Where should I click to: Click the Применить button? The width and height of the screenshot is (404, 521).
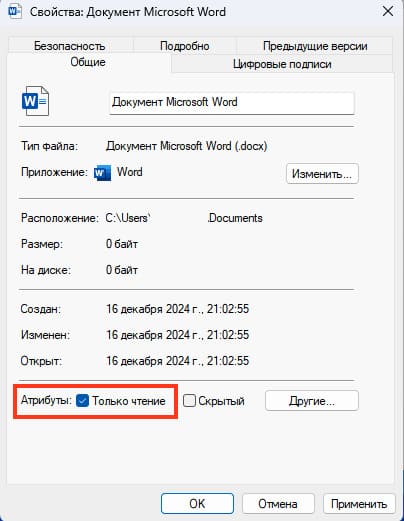pos(359,503)
